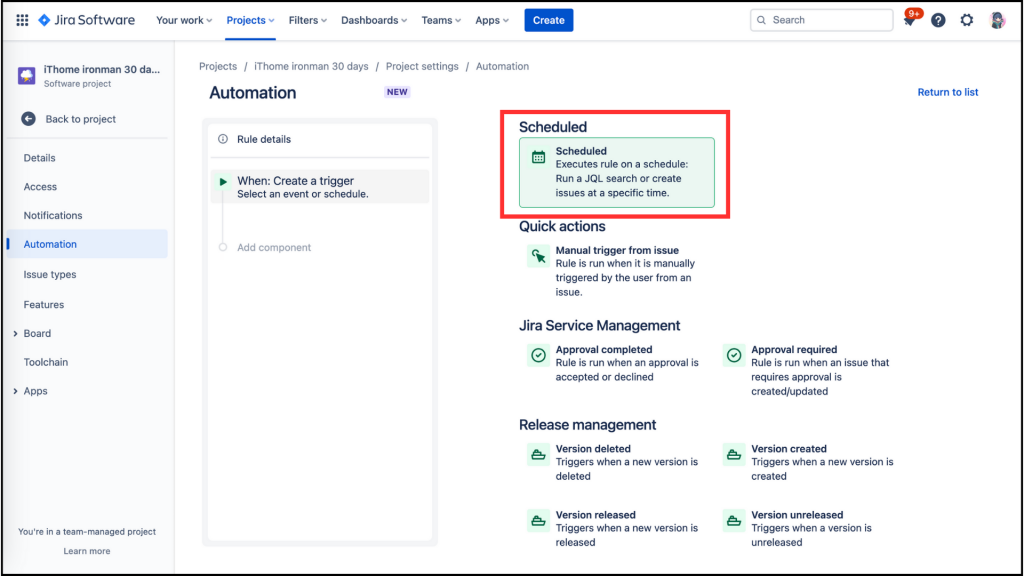Open the Filters dropdown menu

308,20
